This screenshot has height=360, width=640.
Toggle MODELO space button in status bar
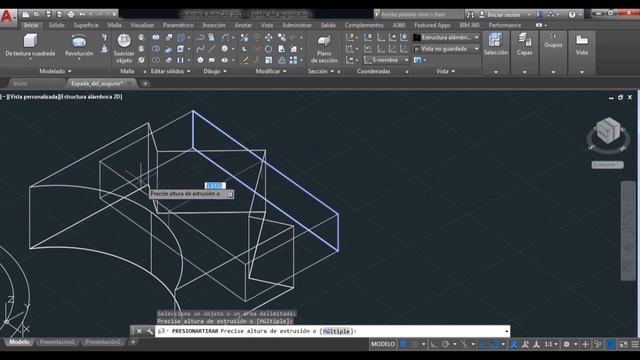pyautogui.click(x=382, y=344)
